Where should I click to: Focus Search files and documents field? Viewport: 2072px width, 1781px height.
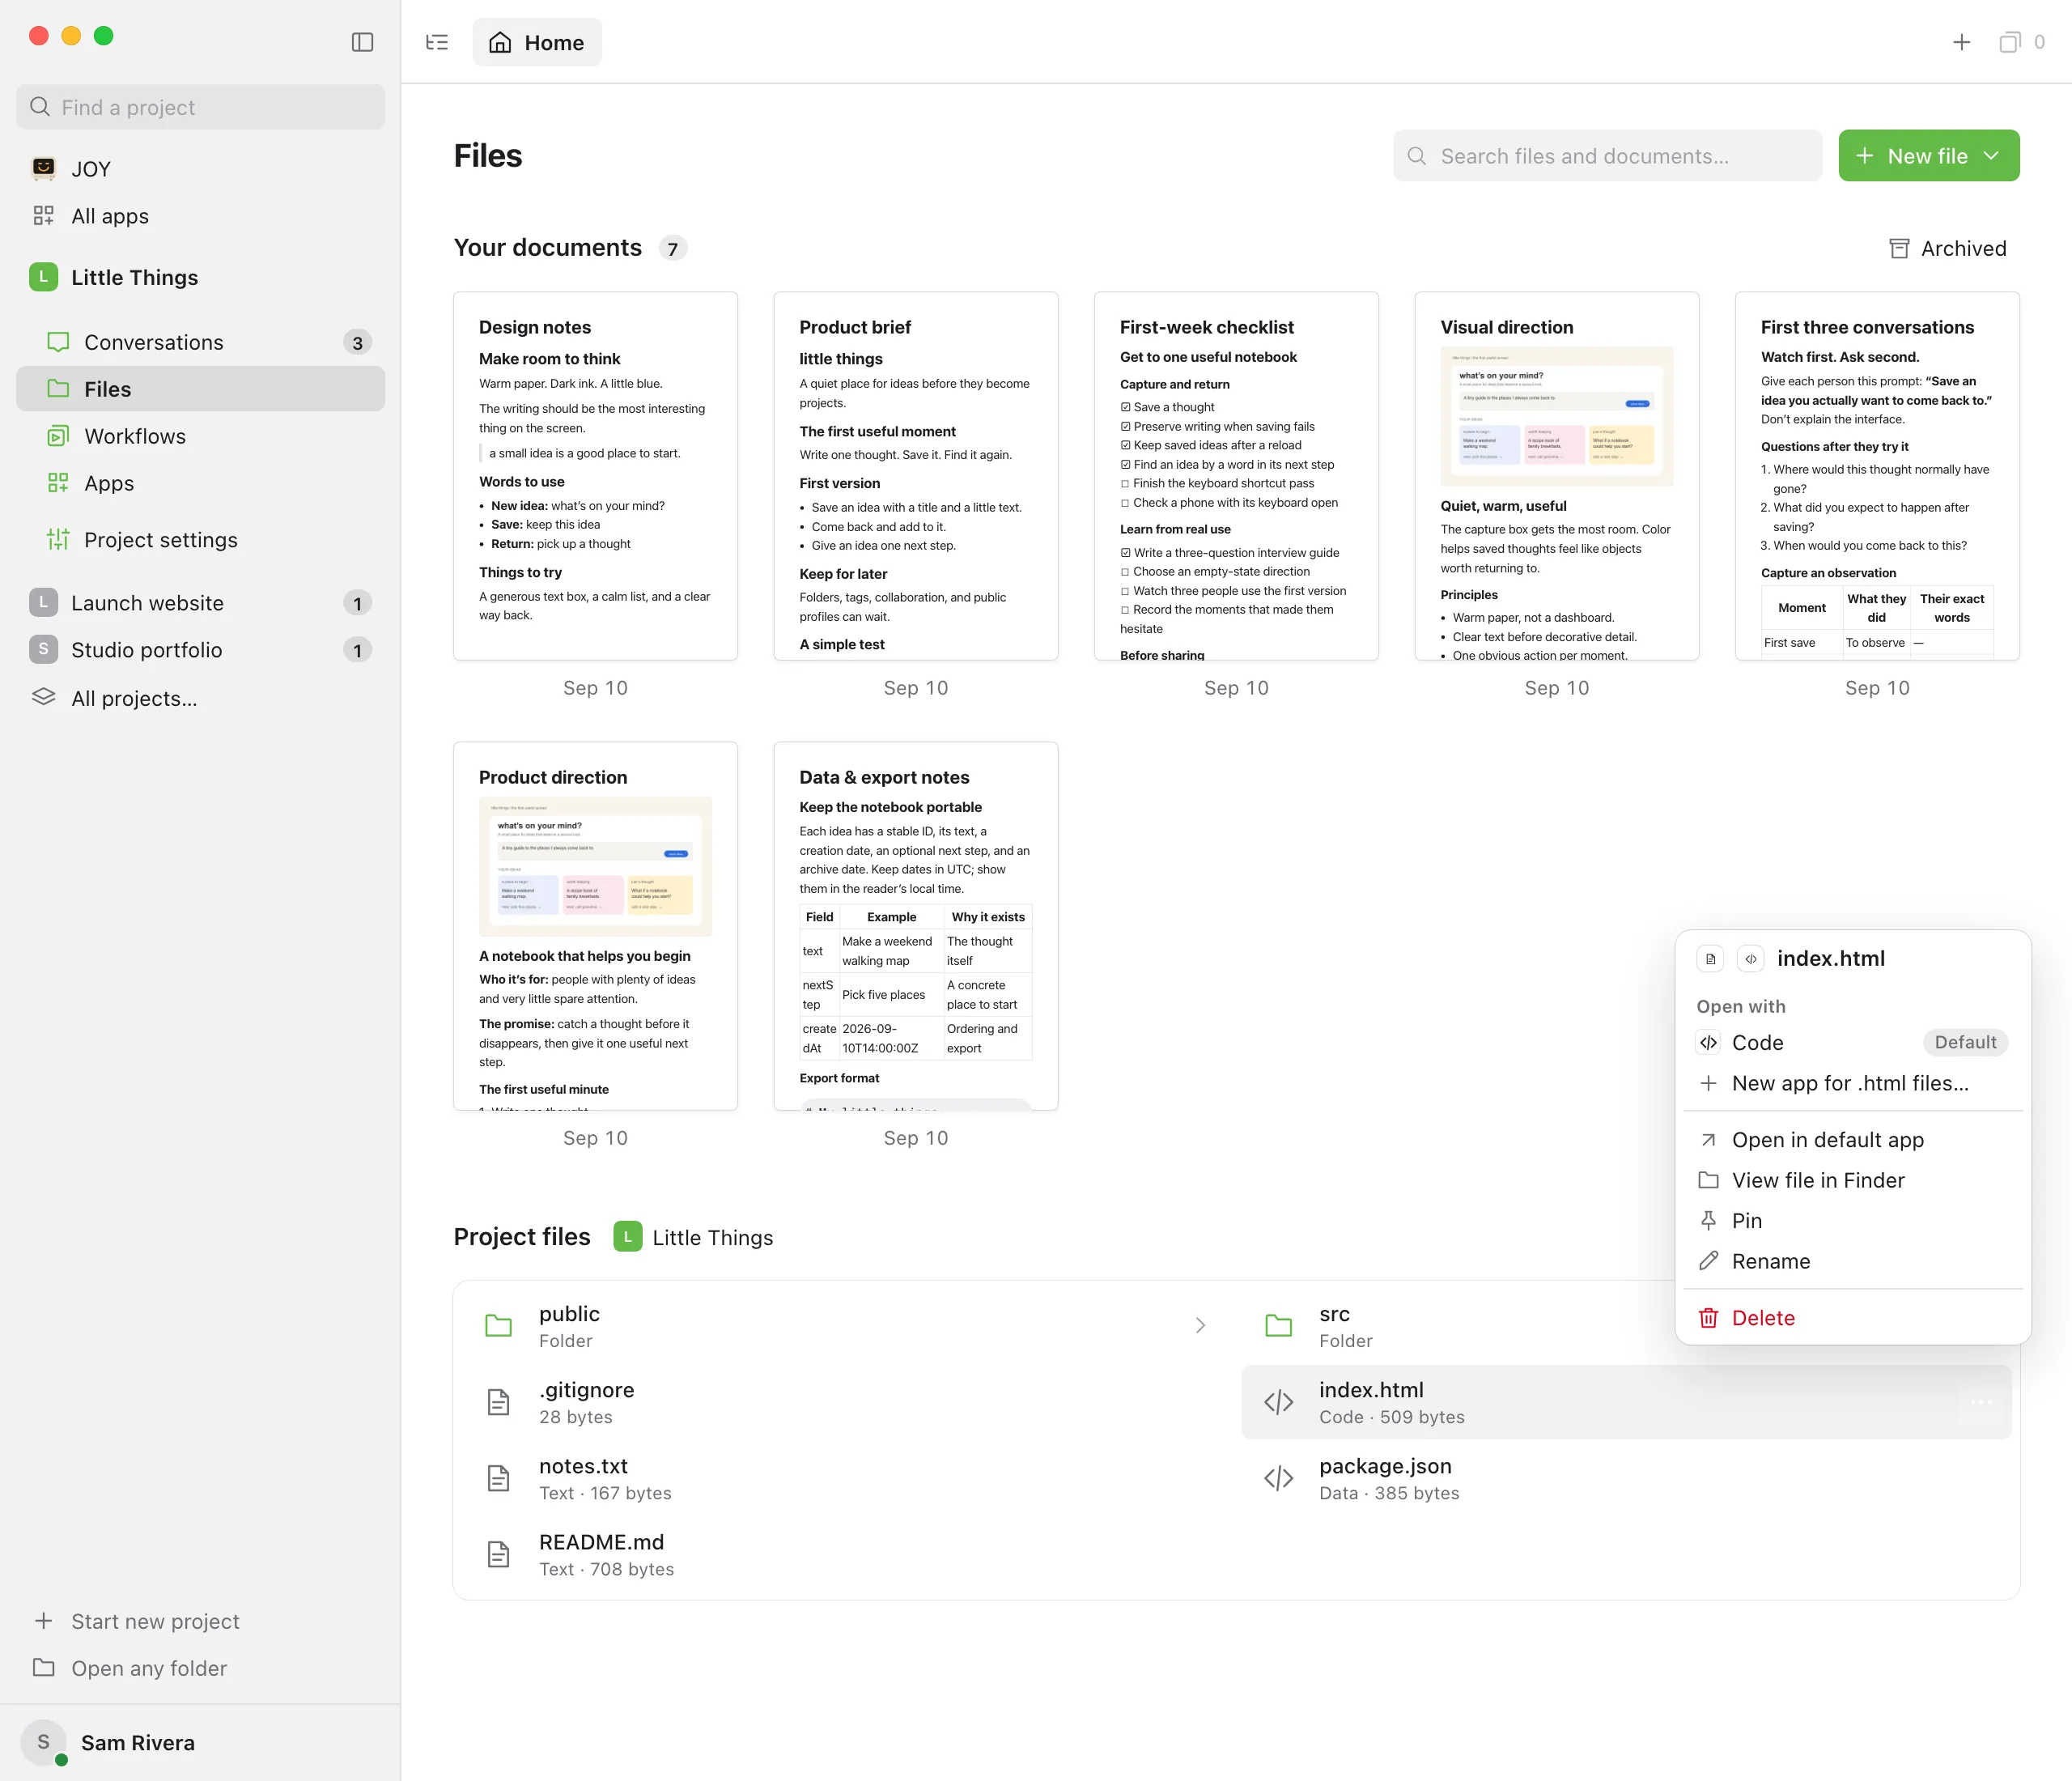tap(1607, 156)
